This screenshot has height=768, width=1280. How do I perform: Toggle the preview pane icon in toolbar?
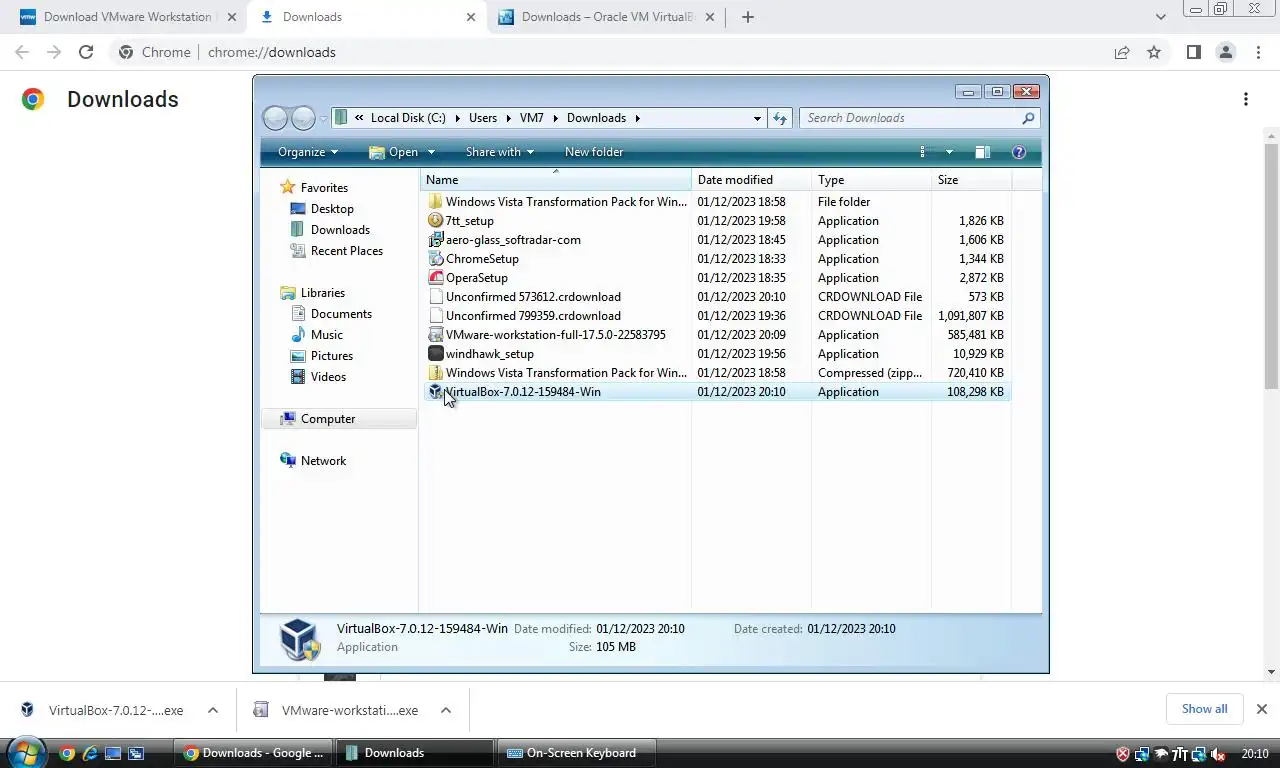(x=982, y=152)
